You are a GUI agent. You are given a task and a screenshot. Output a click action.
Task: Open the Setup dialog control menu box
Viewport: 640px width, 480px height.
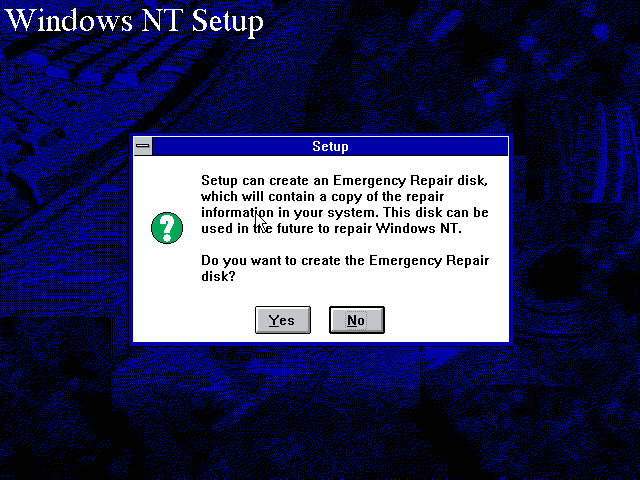pos(143,146)
